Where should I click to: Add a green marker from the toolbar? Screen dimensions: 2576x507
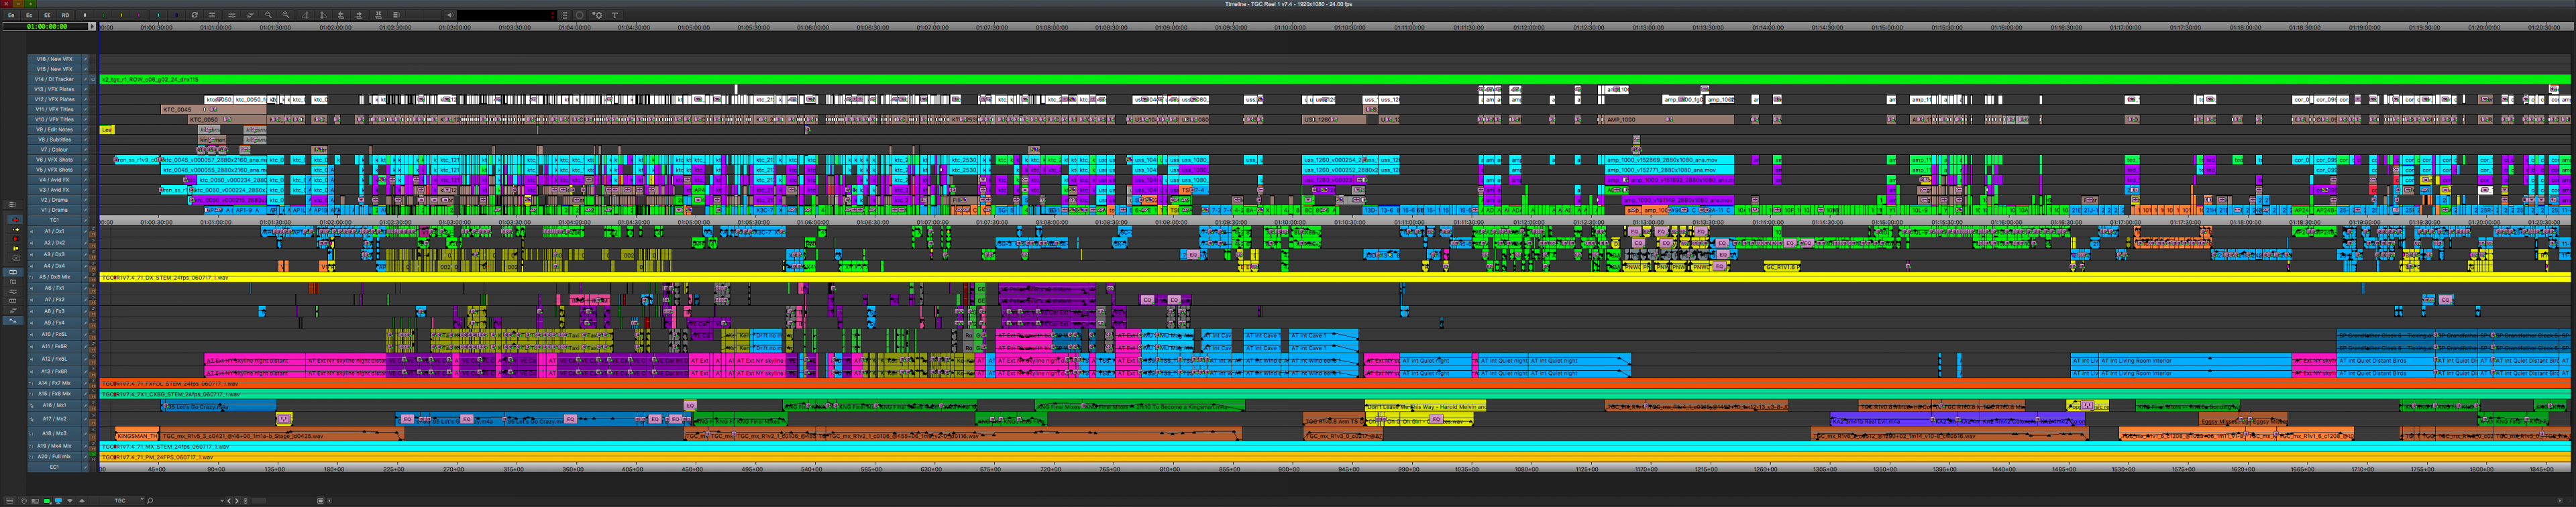(x=103, y=16)
